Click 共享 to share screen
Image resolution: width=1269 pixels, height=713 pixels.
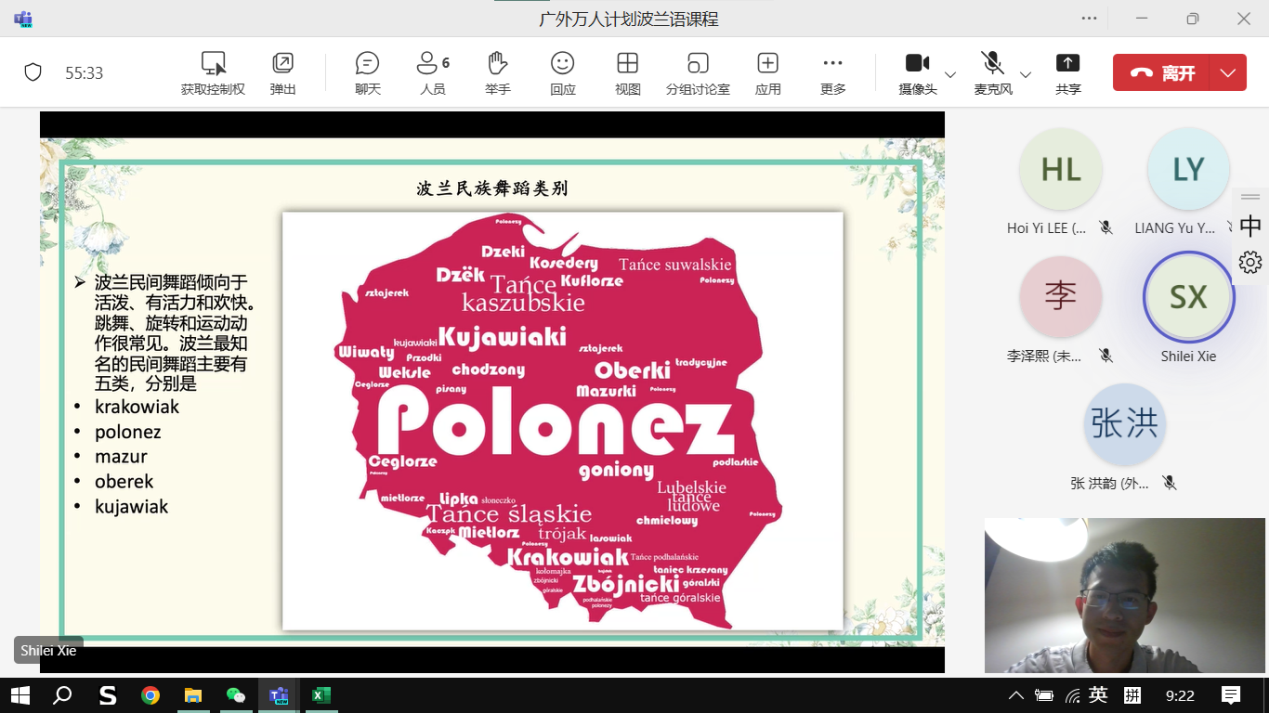[1067, 73]
